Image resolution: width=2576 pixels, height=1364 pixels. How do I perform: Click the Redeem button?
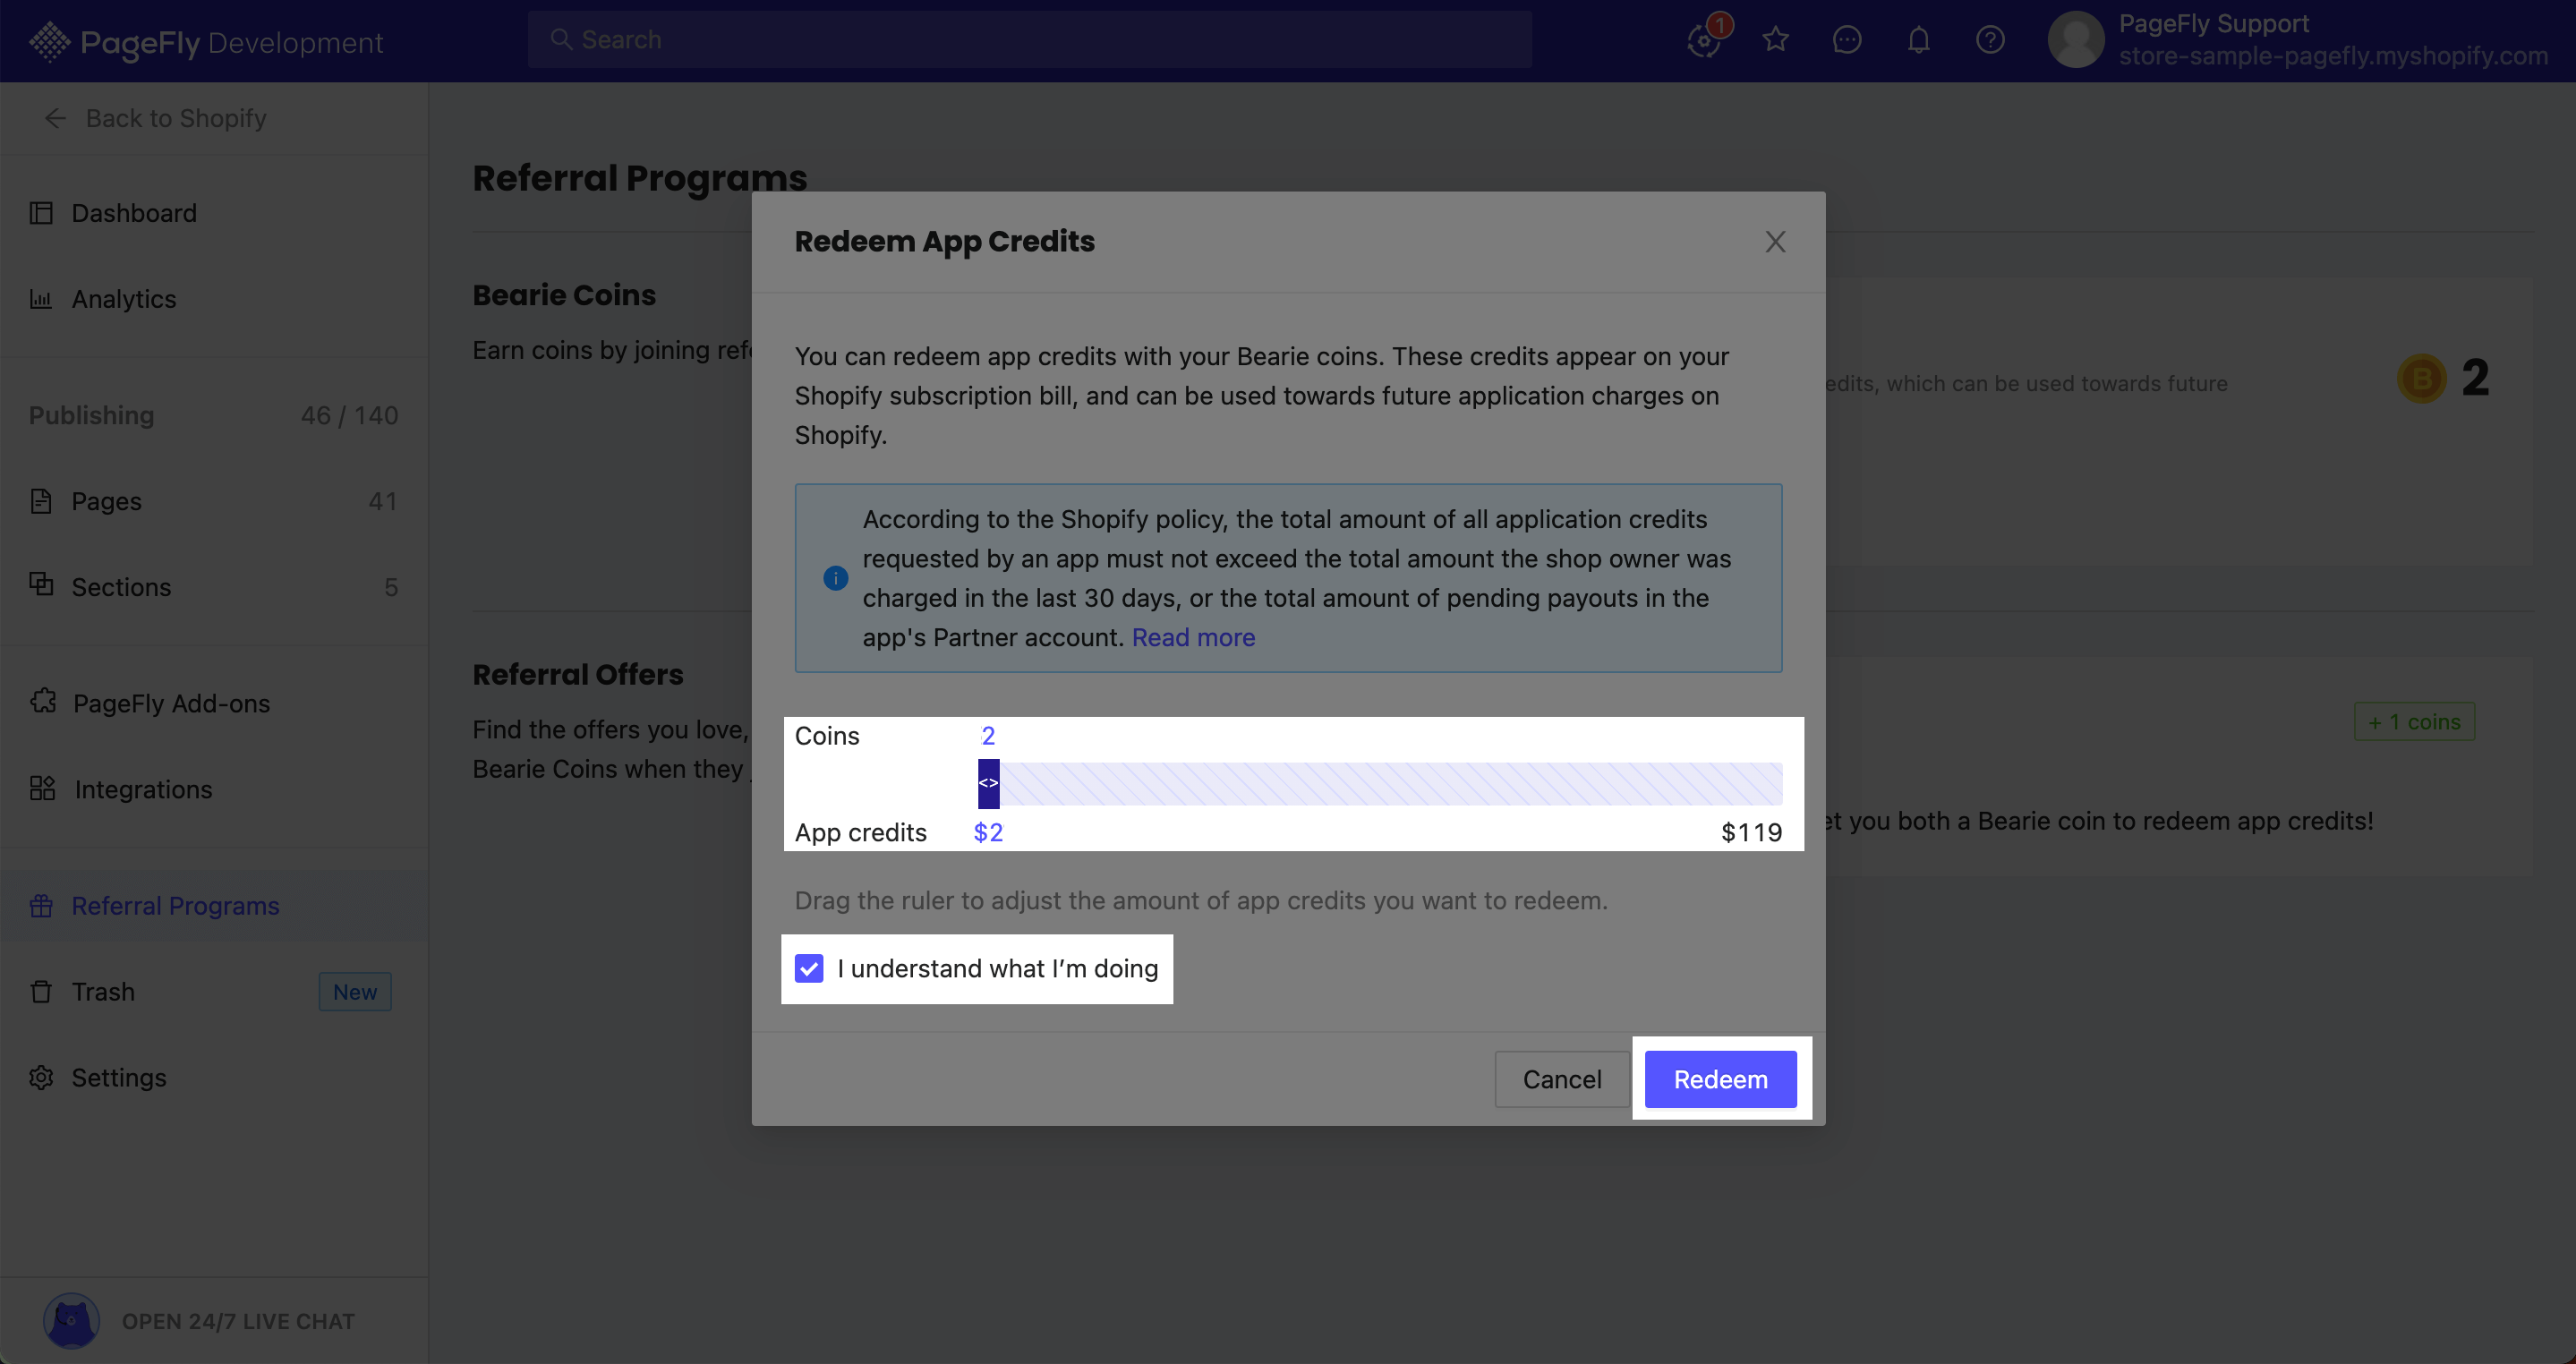coord(1720,1078)
